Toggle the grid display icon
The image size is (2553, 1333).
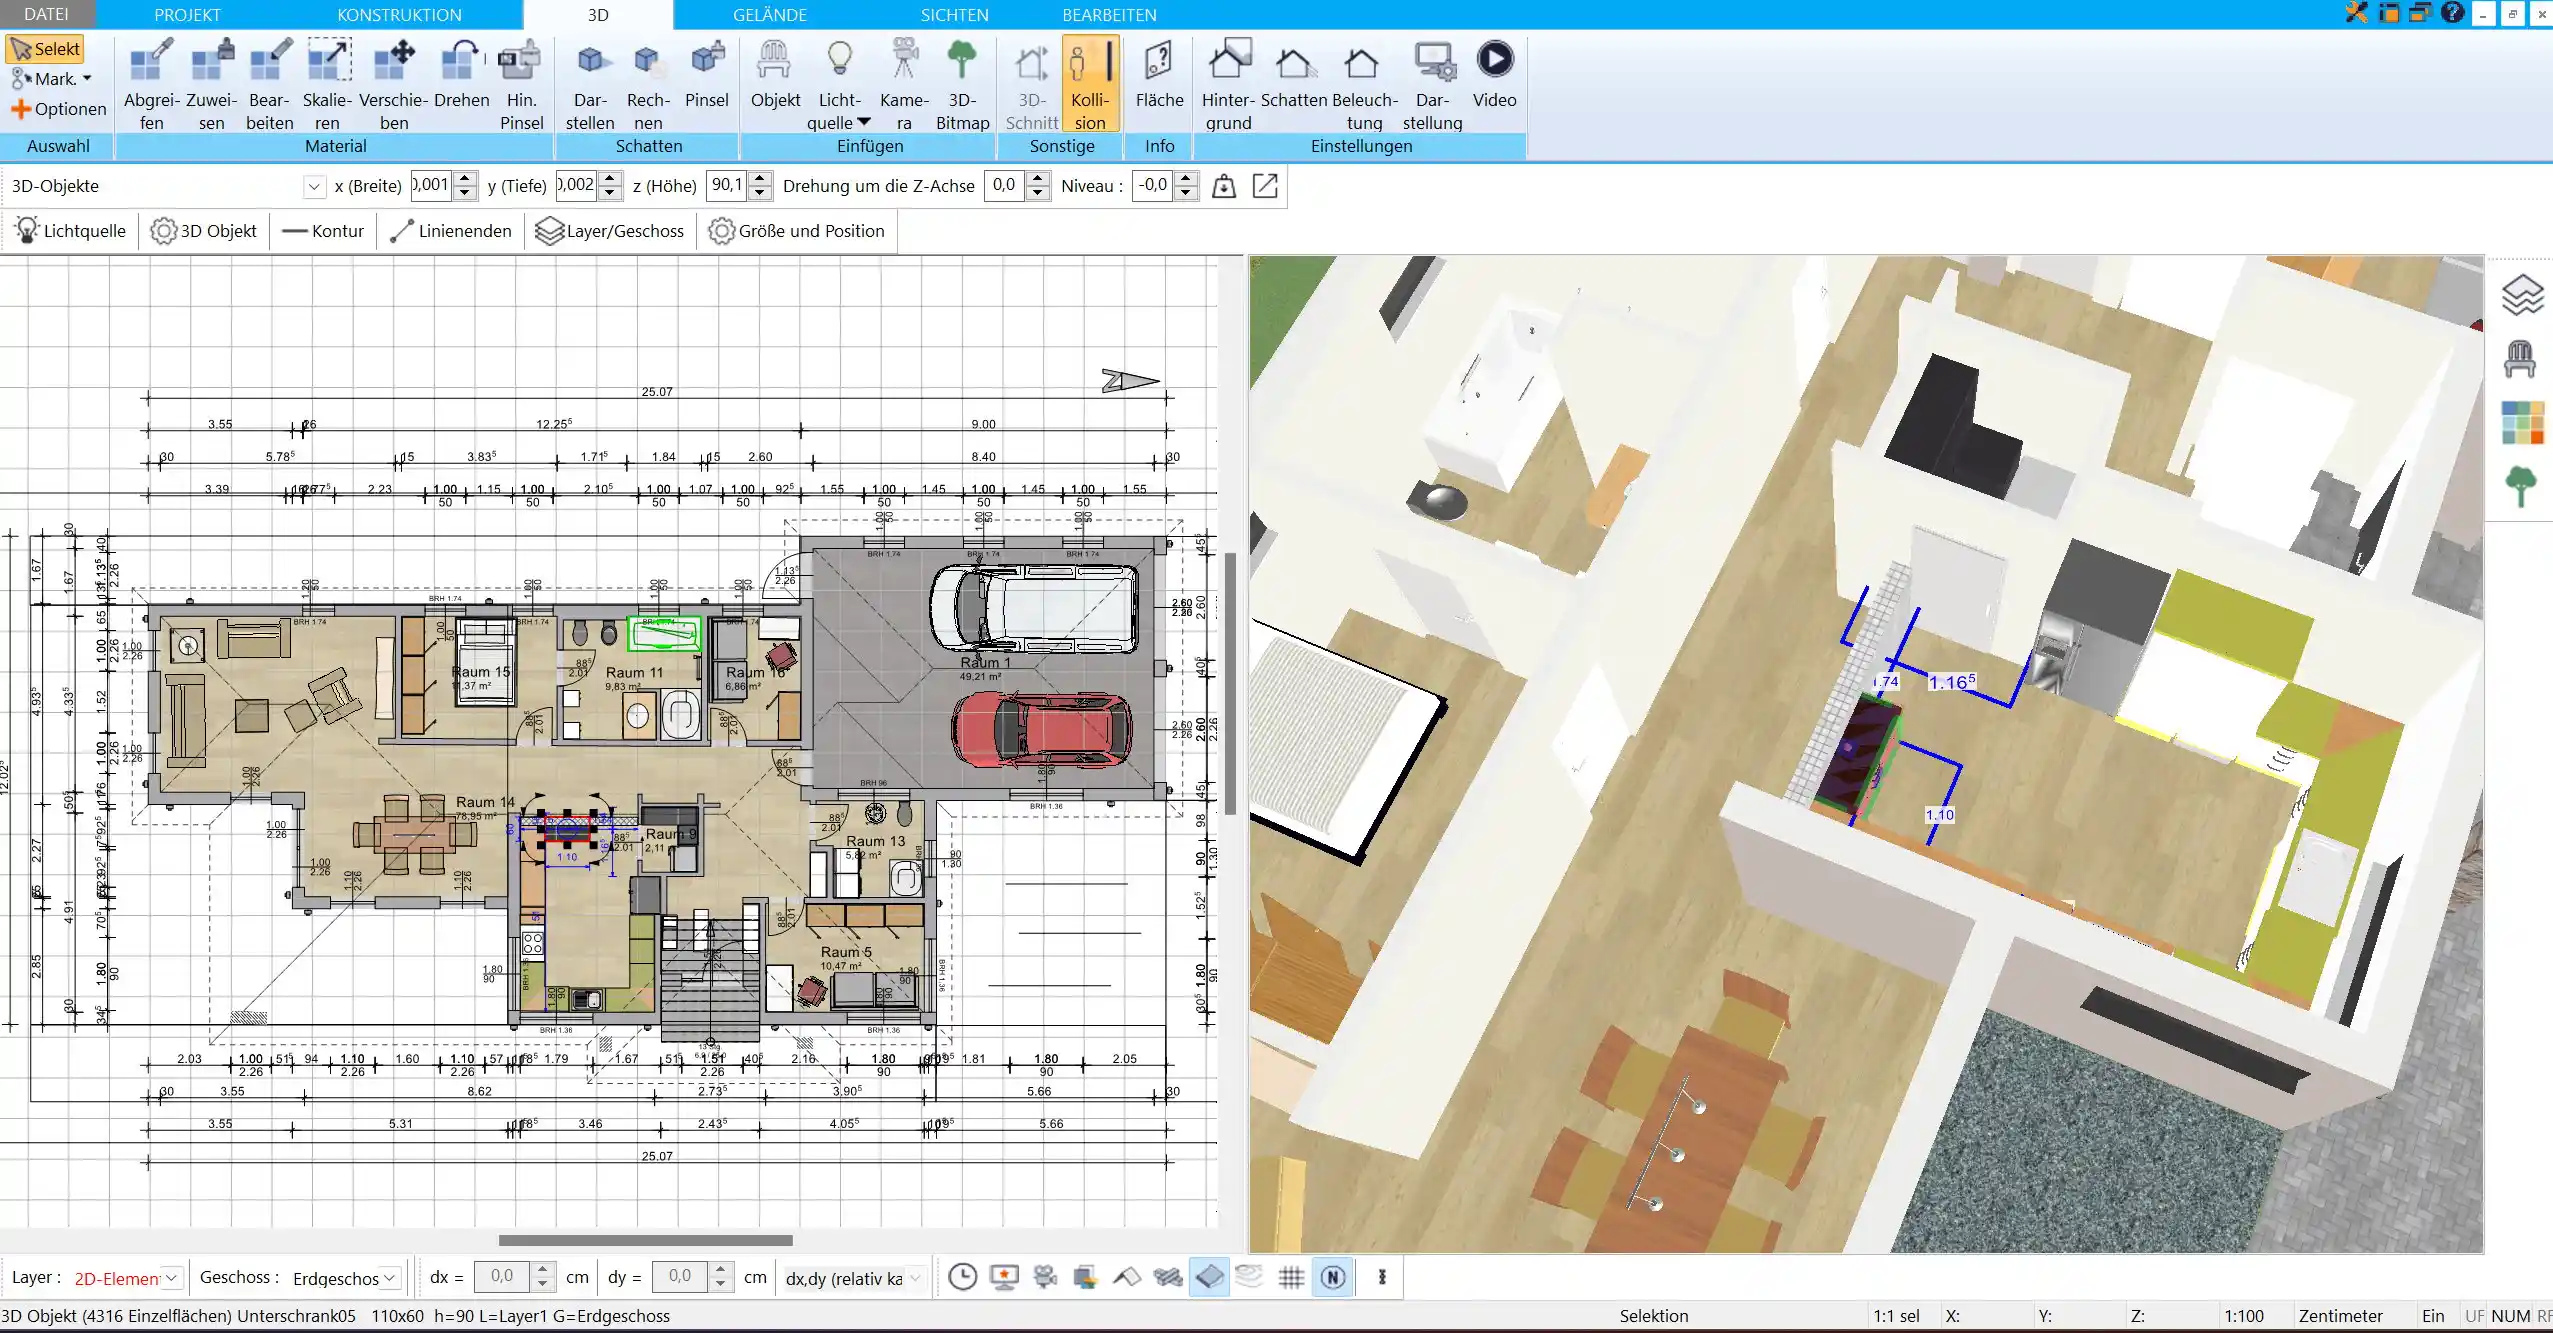tap(1291, 1277)
